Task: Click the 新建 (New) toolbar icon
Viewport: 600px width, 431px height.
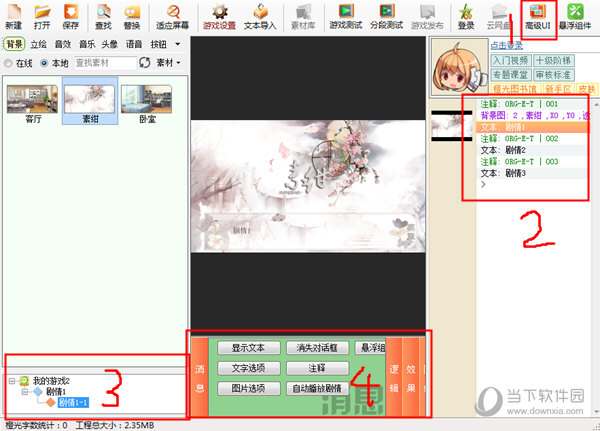Action: coord(14,16)
